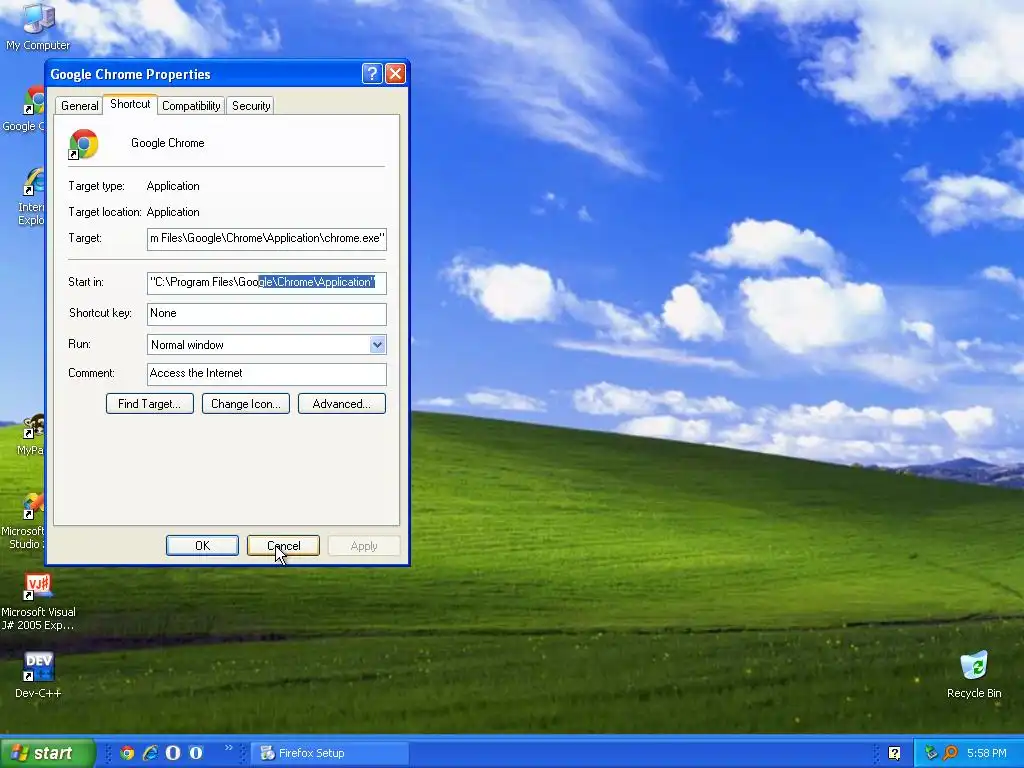Open the Start menu
The width and height of the screenshot is (1024, 768).
pos(47,753)
